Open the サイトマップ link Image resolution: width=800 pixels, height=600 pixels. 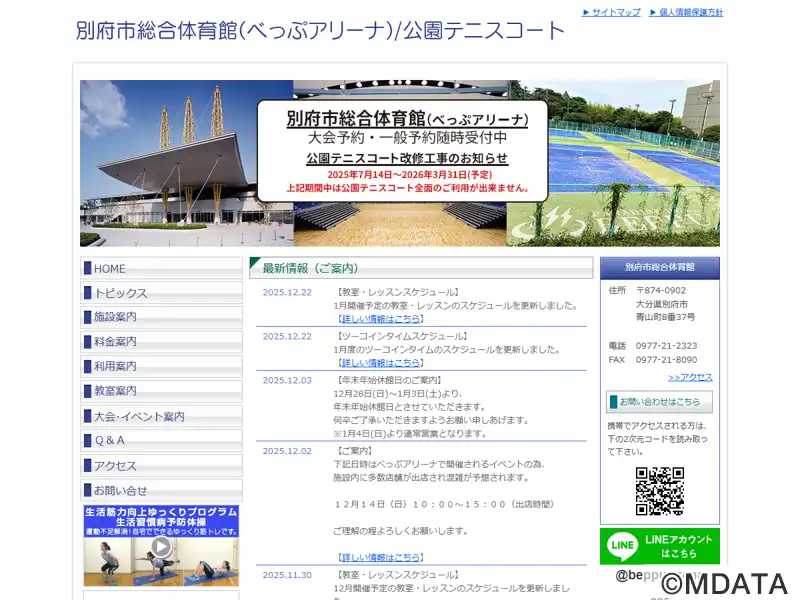[611, 12]
